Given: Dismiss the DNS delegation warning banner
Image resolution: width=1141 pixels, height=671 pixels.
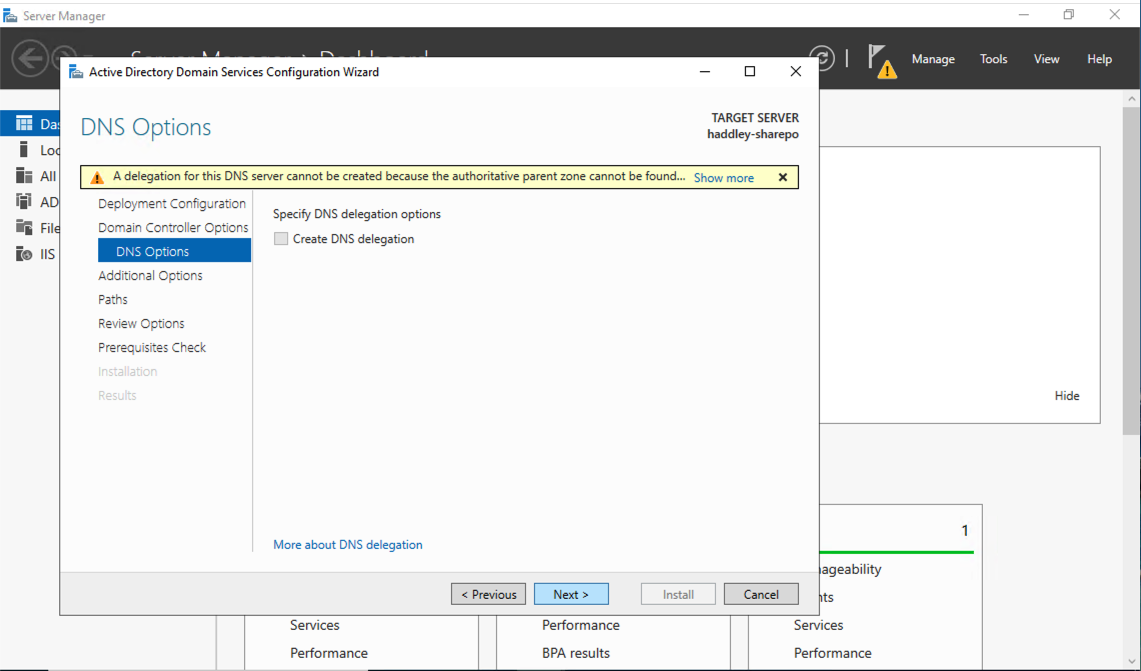Looking at the screenshot, I should click(x=783, y=177).
